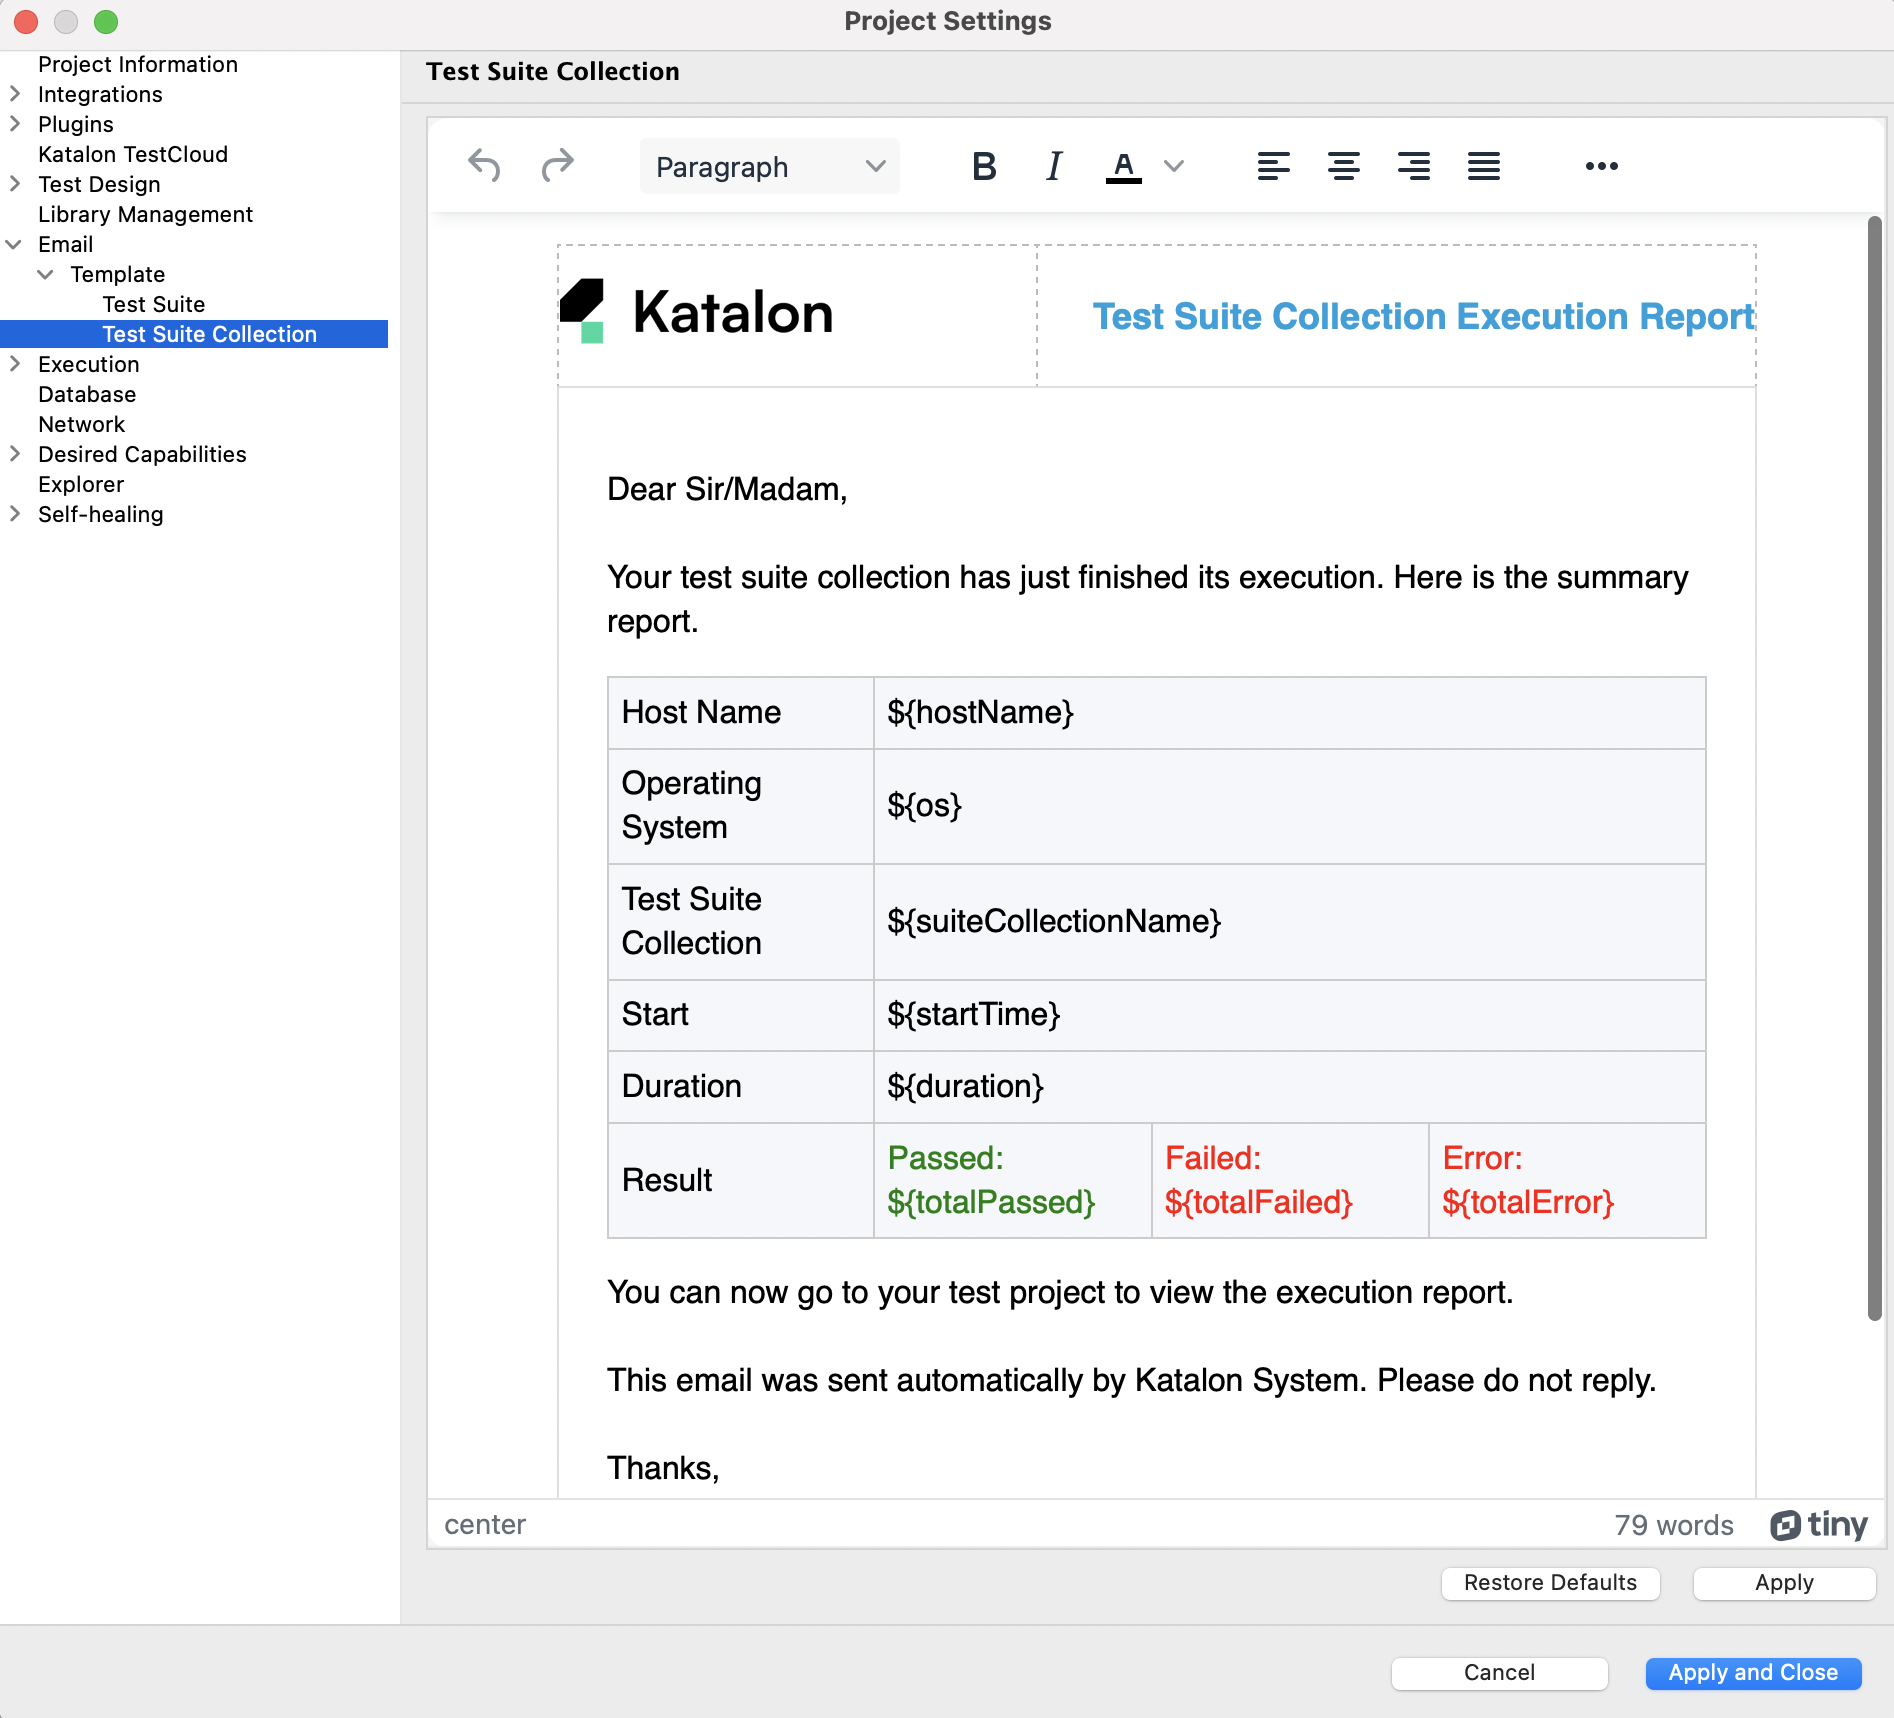Image resolution: width=1894 pixels, height=1718 pixels.
Task: Align text right
Action: [1413, 166]
